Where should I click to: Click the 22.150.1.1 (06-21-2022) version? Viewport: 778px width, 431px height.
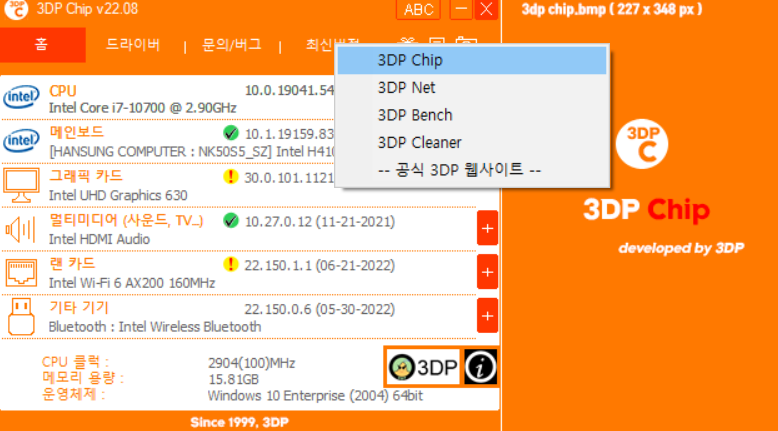(x=320, y=265)
